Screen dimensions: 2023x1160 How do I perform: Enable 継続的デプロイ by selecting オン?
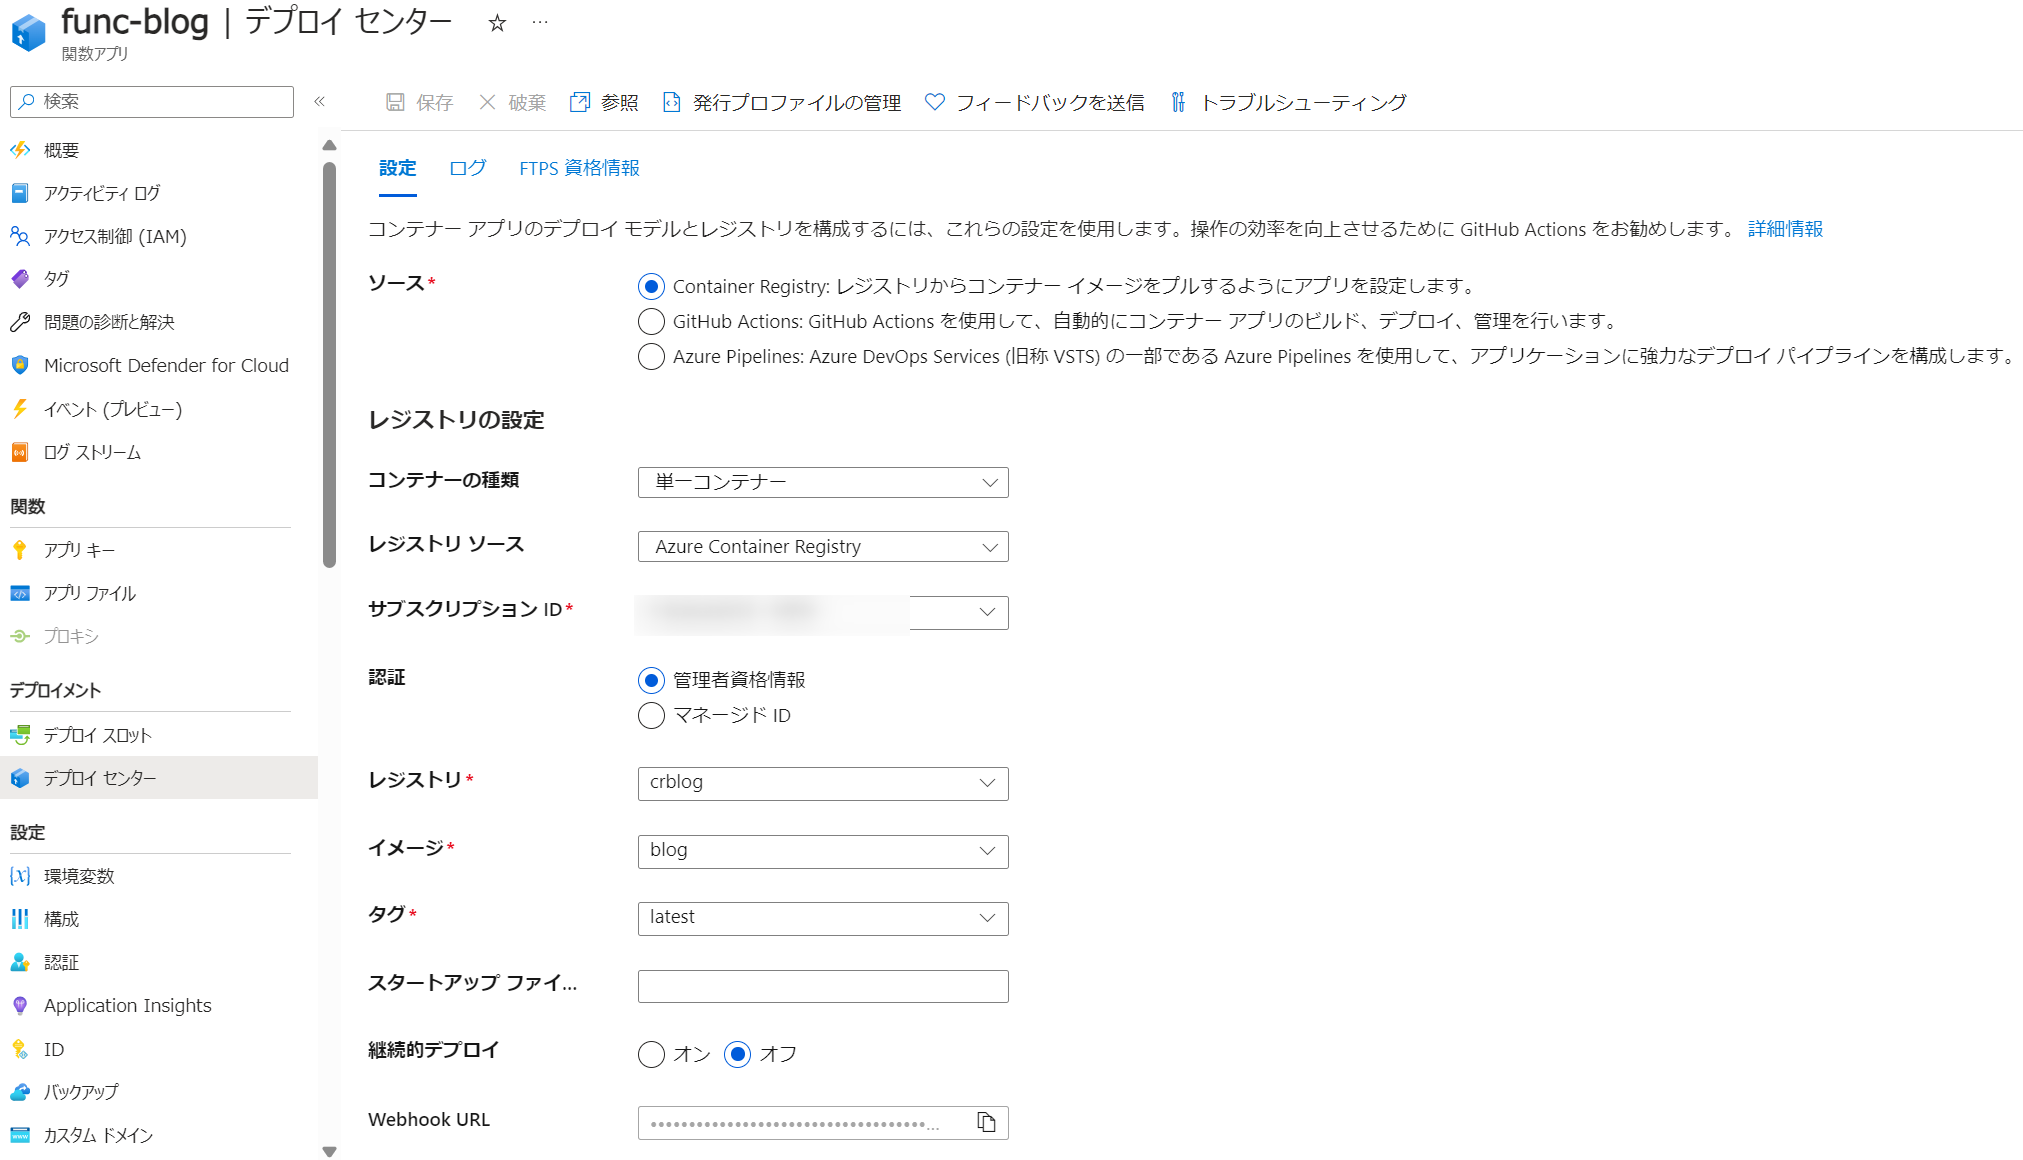651,1054
